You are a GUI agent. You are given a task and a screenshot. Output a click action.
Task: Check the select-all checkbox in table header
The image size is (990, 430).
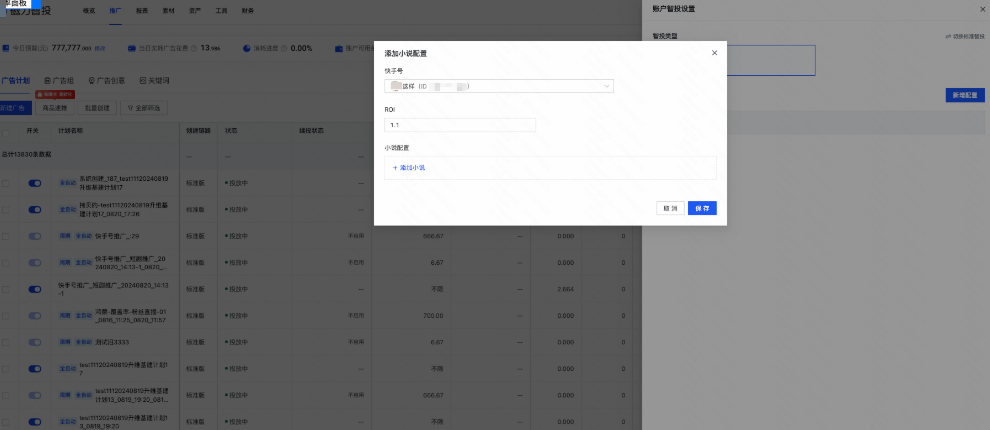[x=6, y=131]
